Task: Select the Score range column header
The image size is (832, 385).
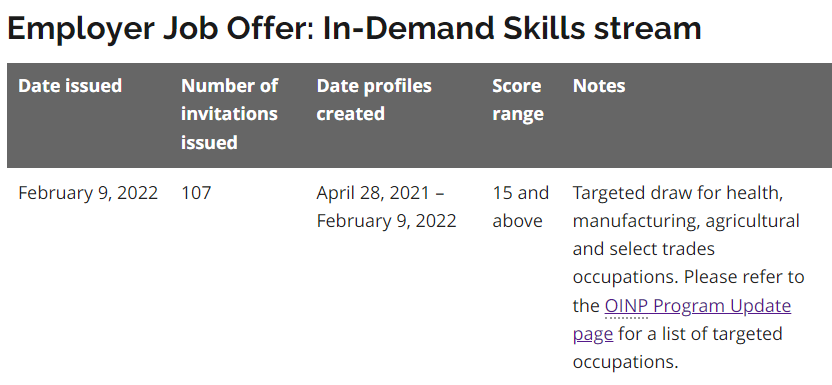Action: pos(518,100)
